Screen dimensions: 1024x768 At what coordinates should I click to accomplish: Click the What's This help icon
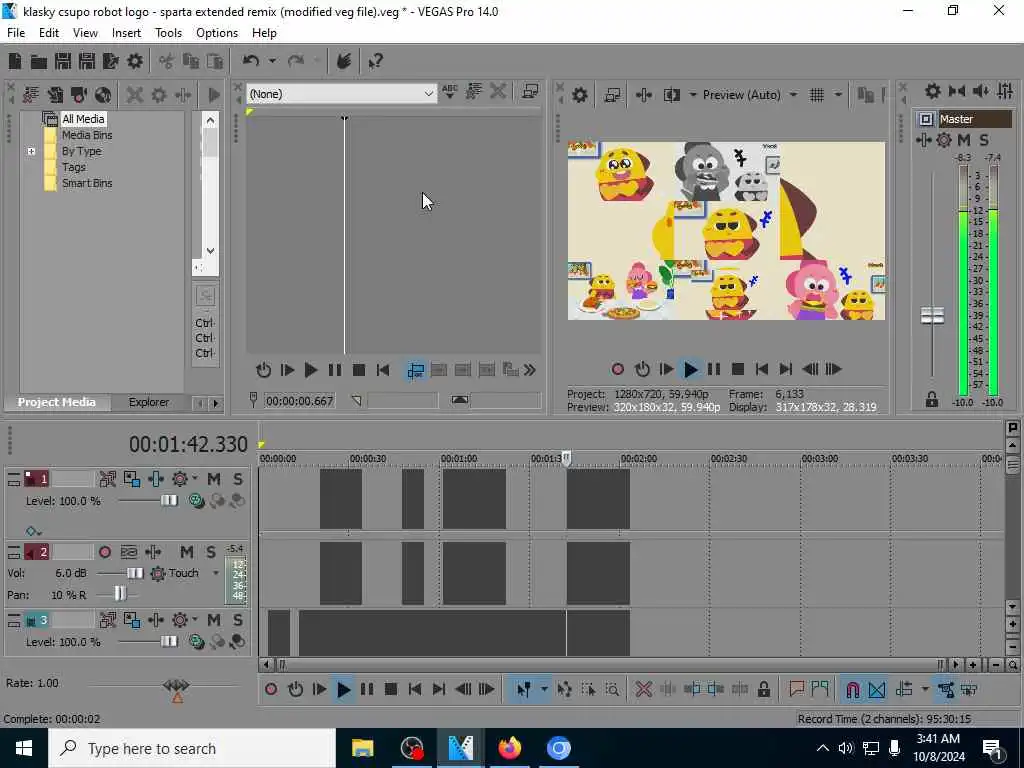tap(375, 61)
